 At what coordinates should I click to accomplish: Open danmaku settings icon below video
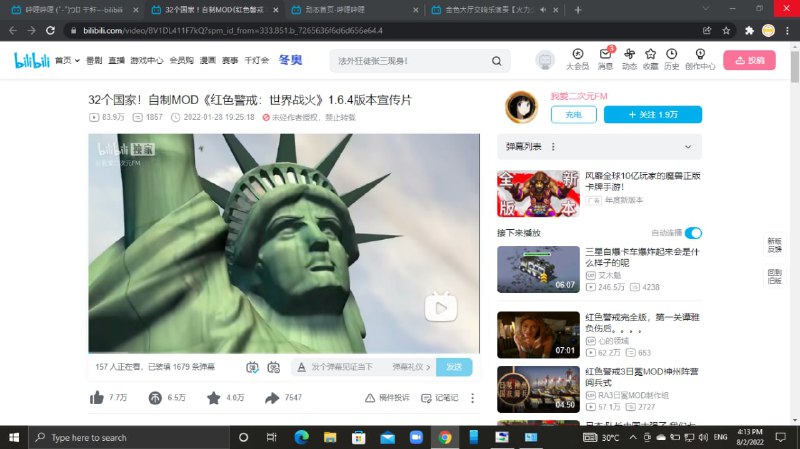(273, 367)
